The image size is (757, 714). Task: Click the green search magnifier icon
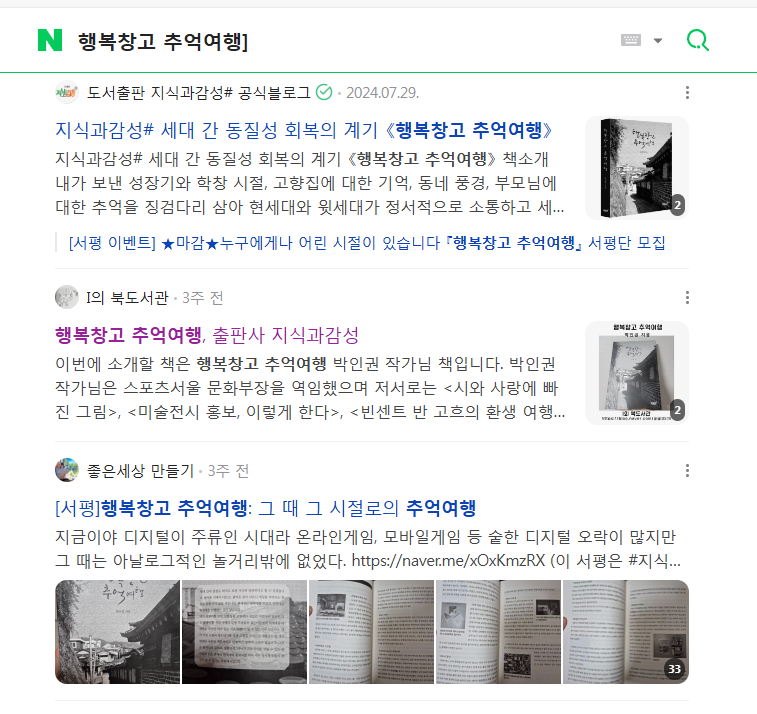click(x=698, y=40)
